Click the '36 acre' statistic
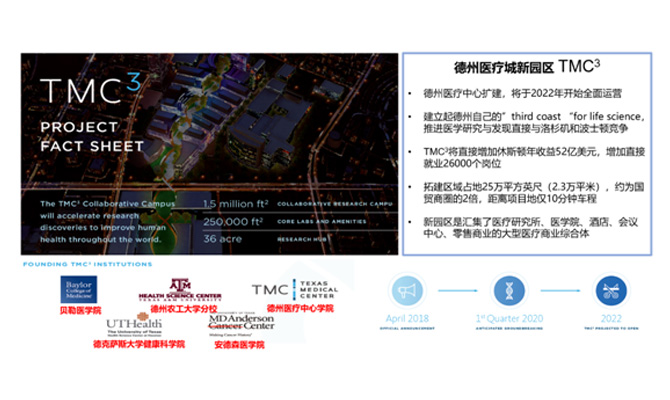This screenshot has width=670, height=400. point(222,239)
